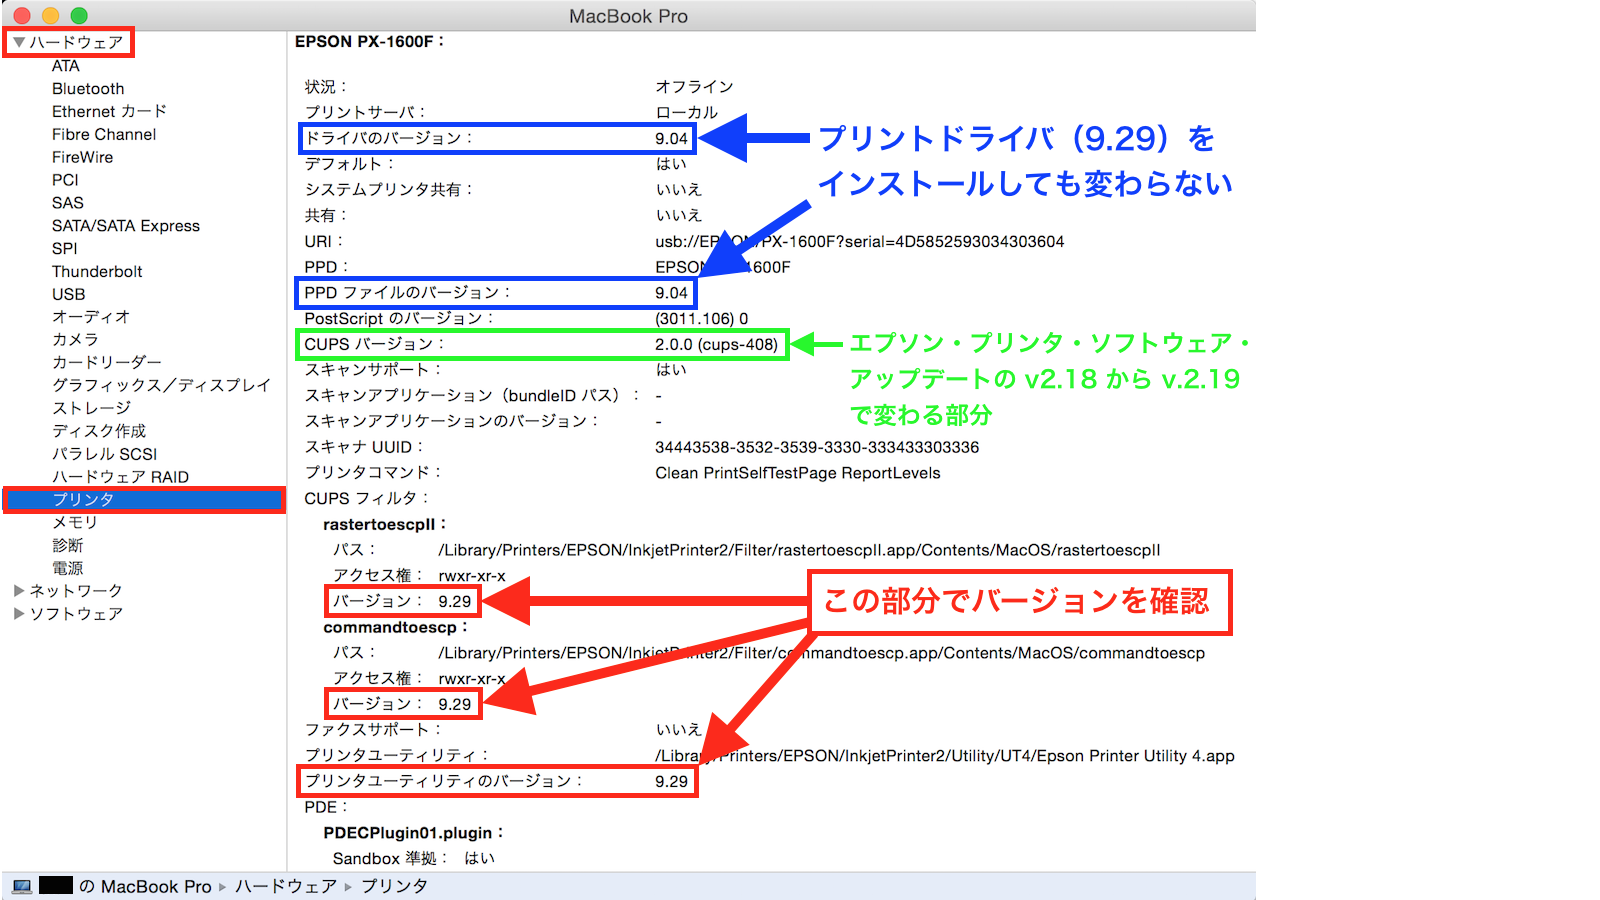Select カードリーダー in the sidebar
This screenshot has height=900, width=1600.
[107, 362]
